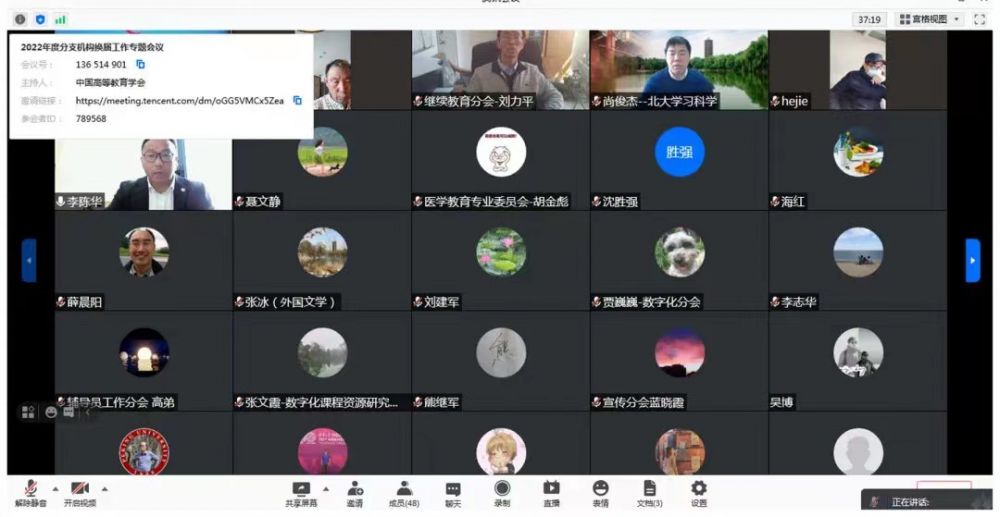Turn on the camera (开启视频)
The width and height of the screenshot is (1000, 517).
[x=80, y=490]
